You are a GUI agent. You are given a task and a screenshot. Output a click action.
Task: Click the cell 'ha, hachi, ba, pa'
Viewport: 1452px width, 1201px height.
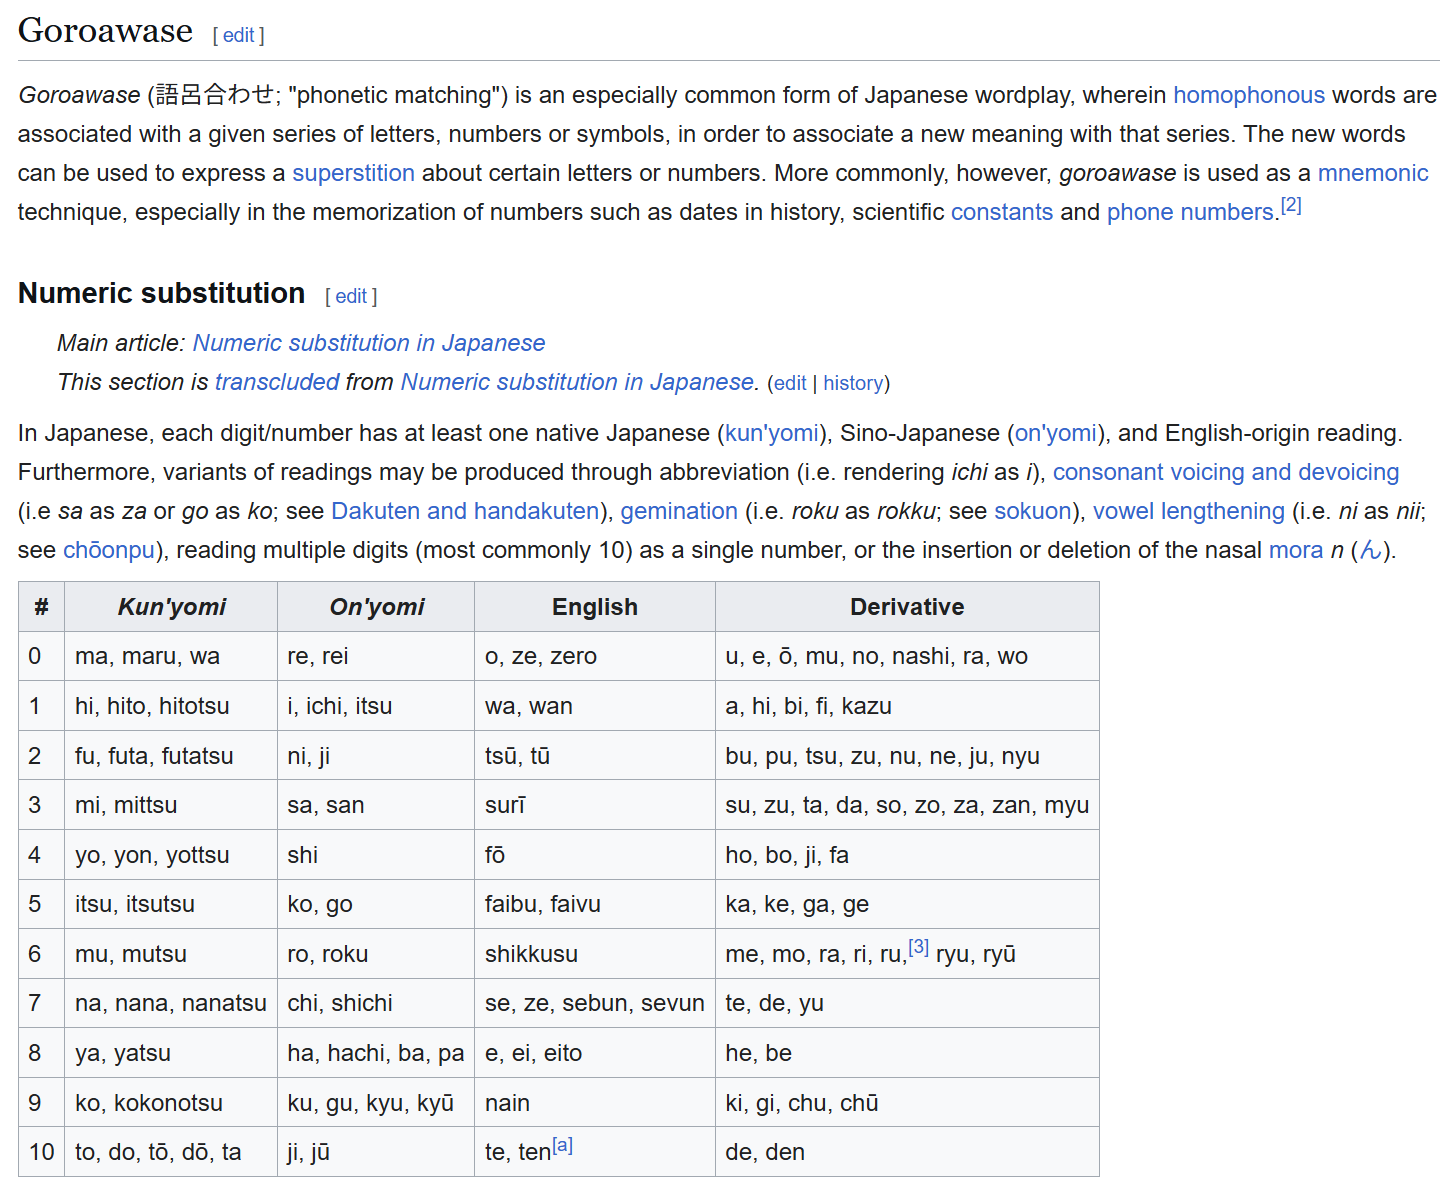pos(376,1053)
